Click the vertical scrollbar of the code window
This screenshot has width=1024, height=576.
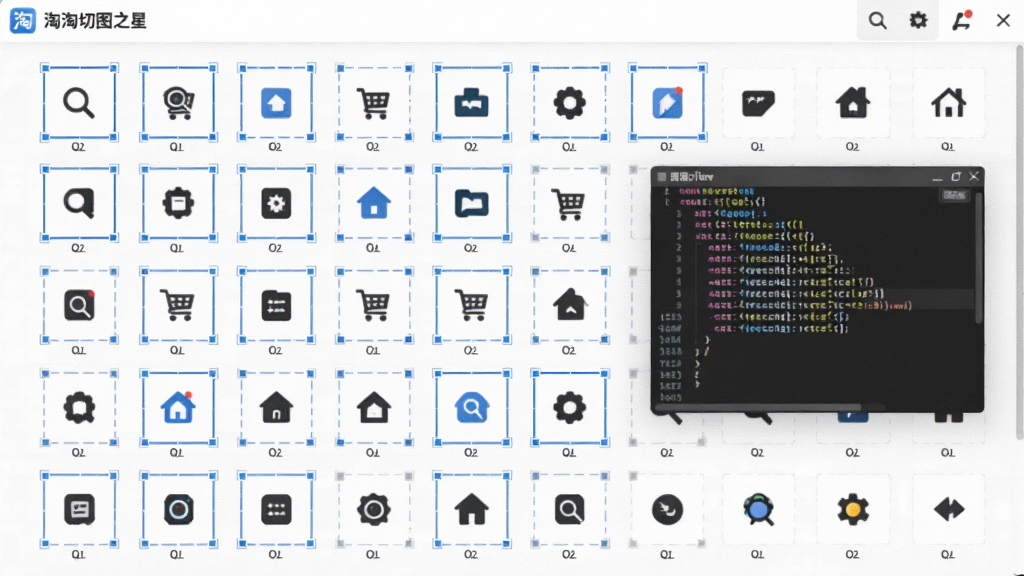click(x=978, y=258)
